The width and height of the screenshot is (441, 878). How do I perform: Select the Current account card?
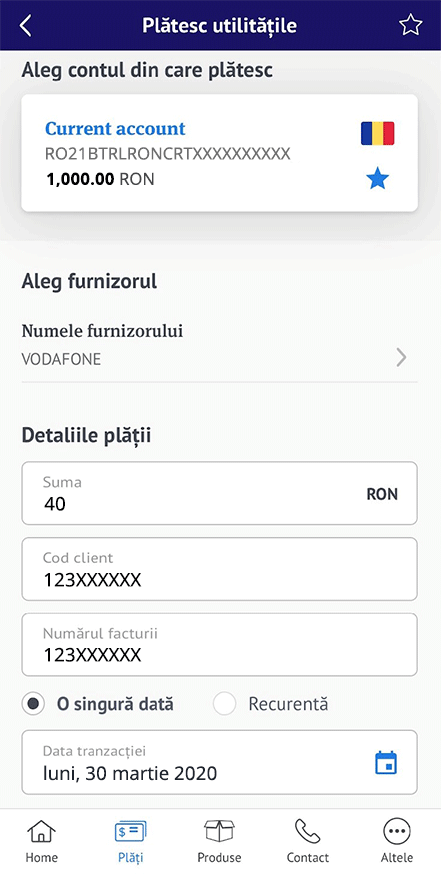pos(219,153)
